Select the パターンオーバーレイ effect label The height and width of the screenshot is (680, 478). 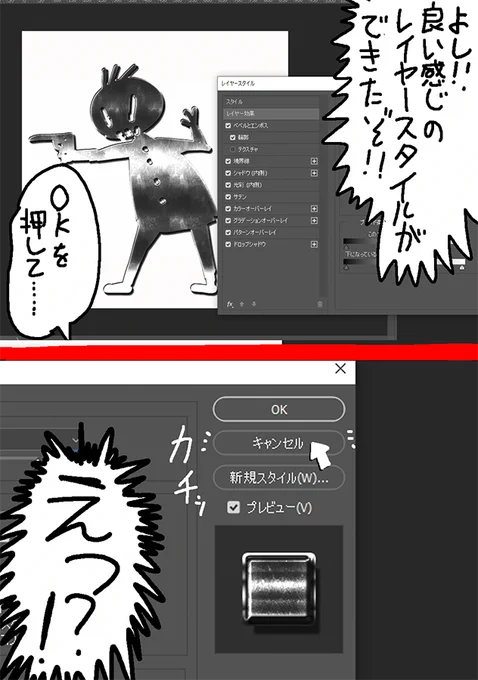coord(255,232)
